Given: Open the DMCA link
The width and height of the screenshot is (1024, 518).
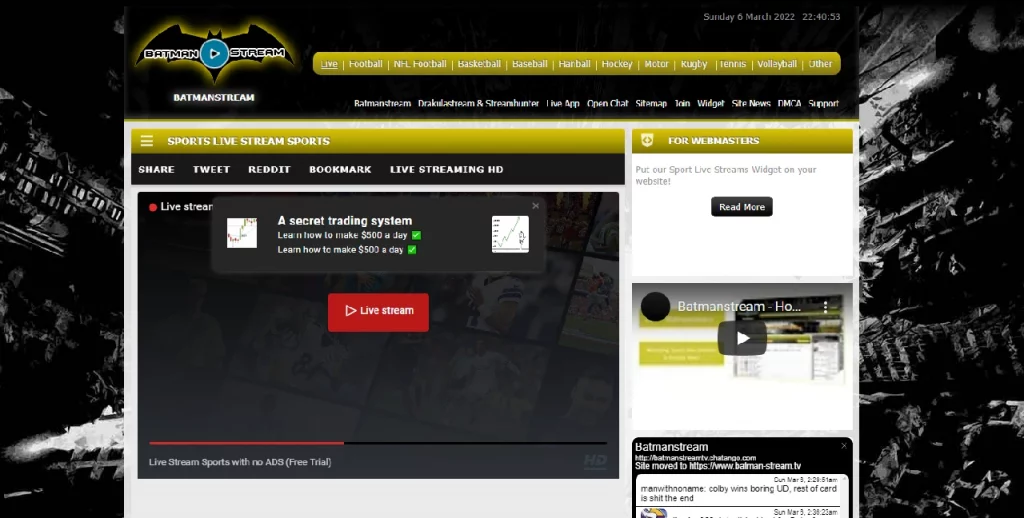Looking at the screenshot, I should [x=790, y=103].
